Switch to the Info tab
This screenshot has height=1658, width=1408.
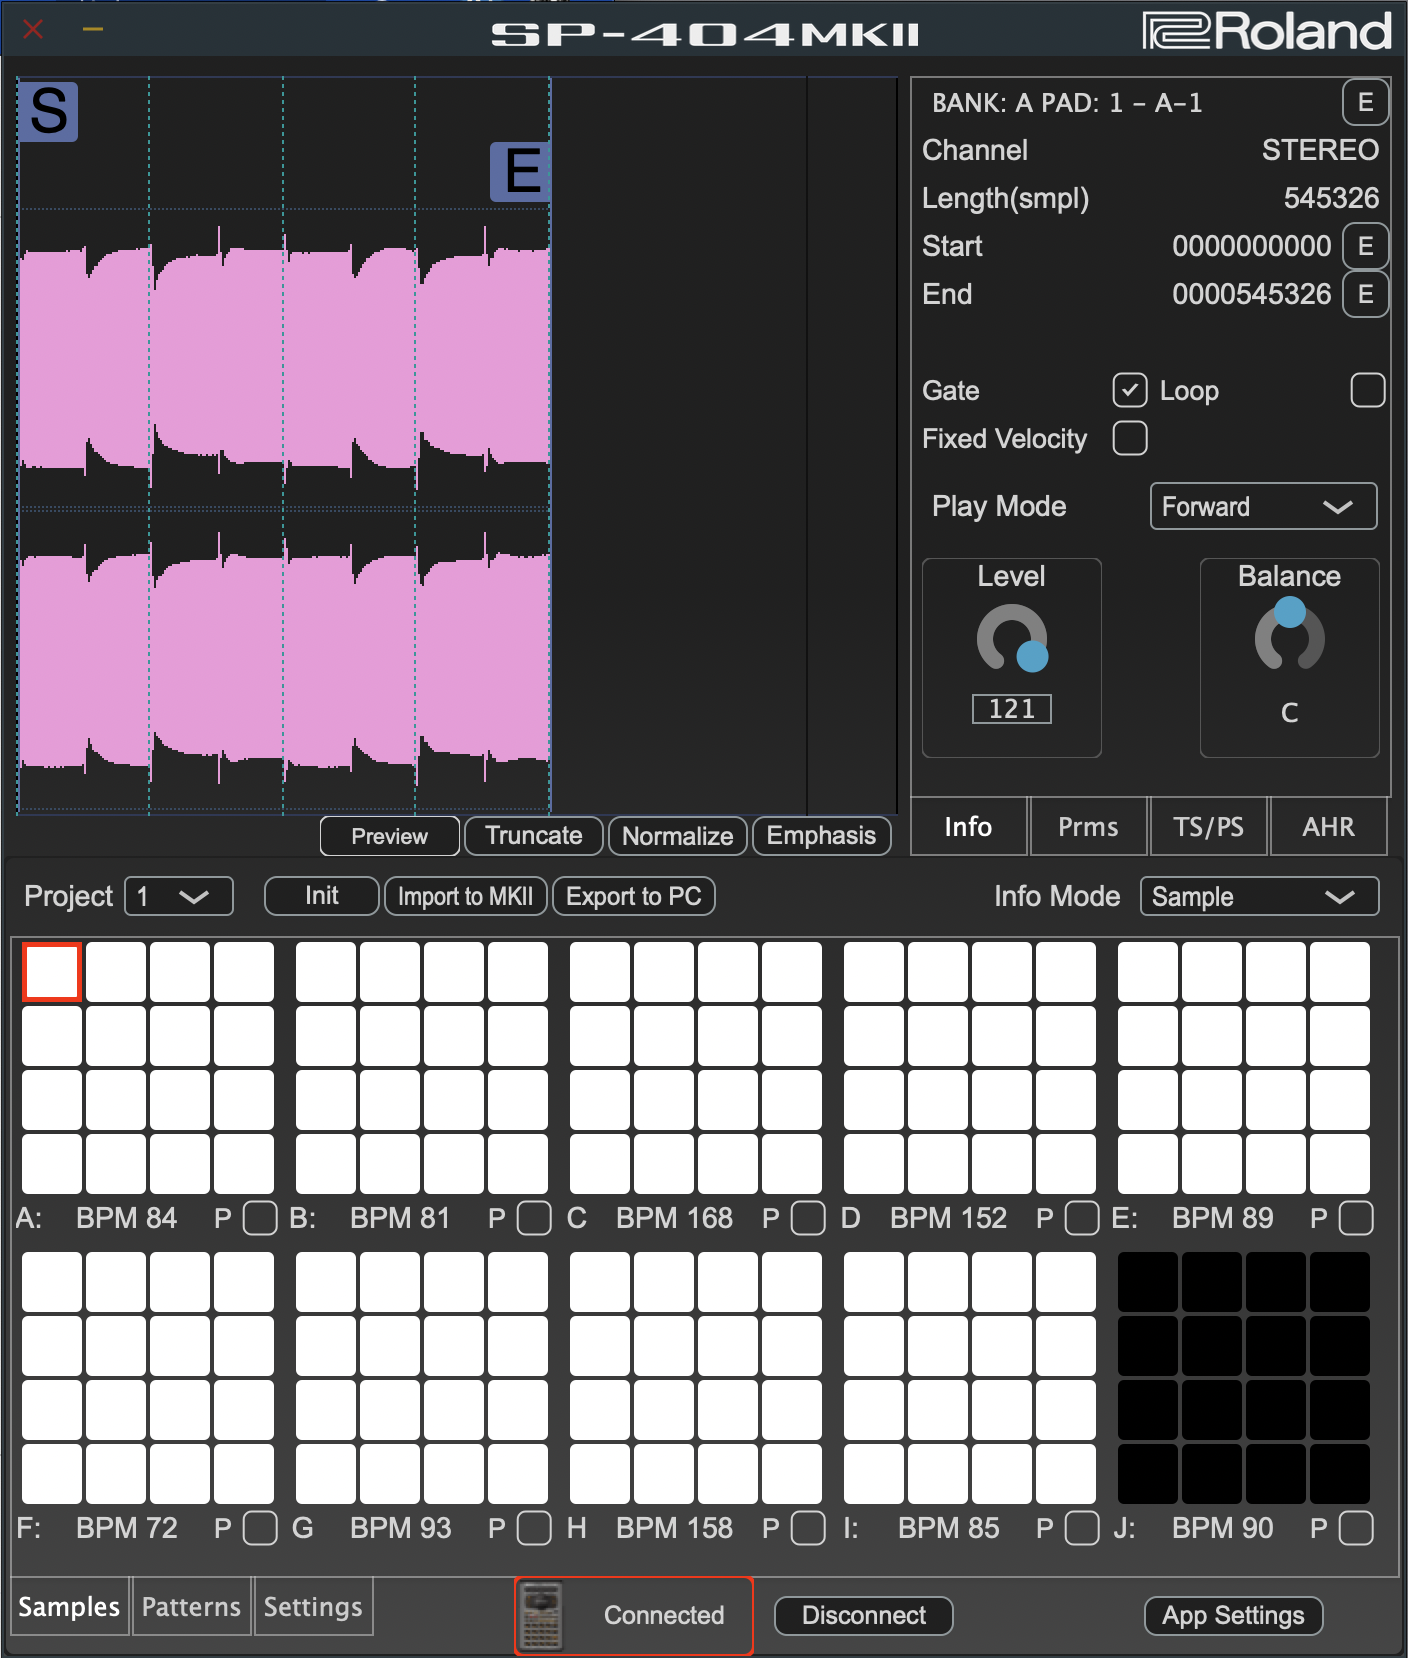[x=968, y=826]
